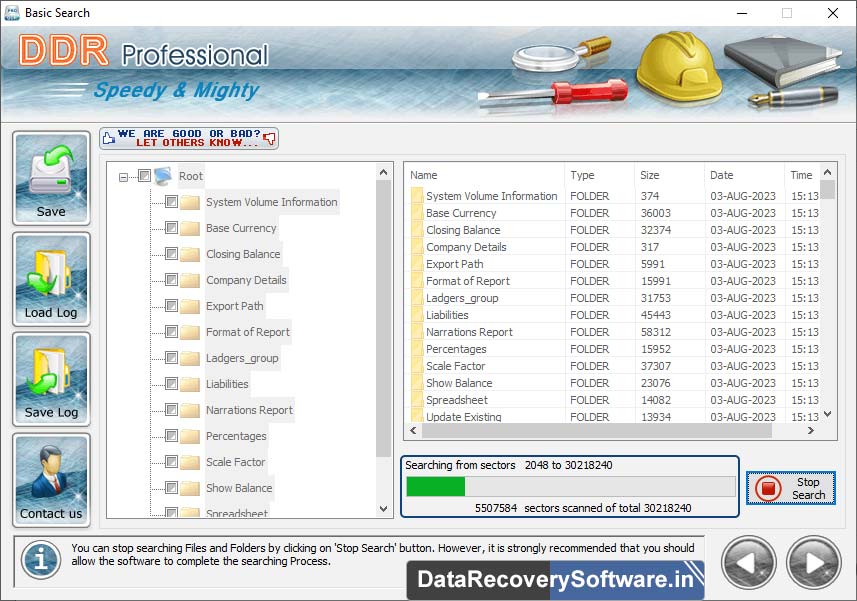The height and width of the screenshot is (601, 857).
Task: Go to the previous step with back arrow
Action: tap(748, 563)
